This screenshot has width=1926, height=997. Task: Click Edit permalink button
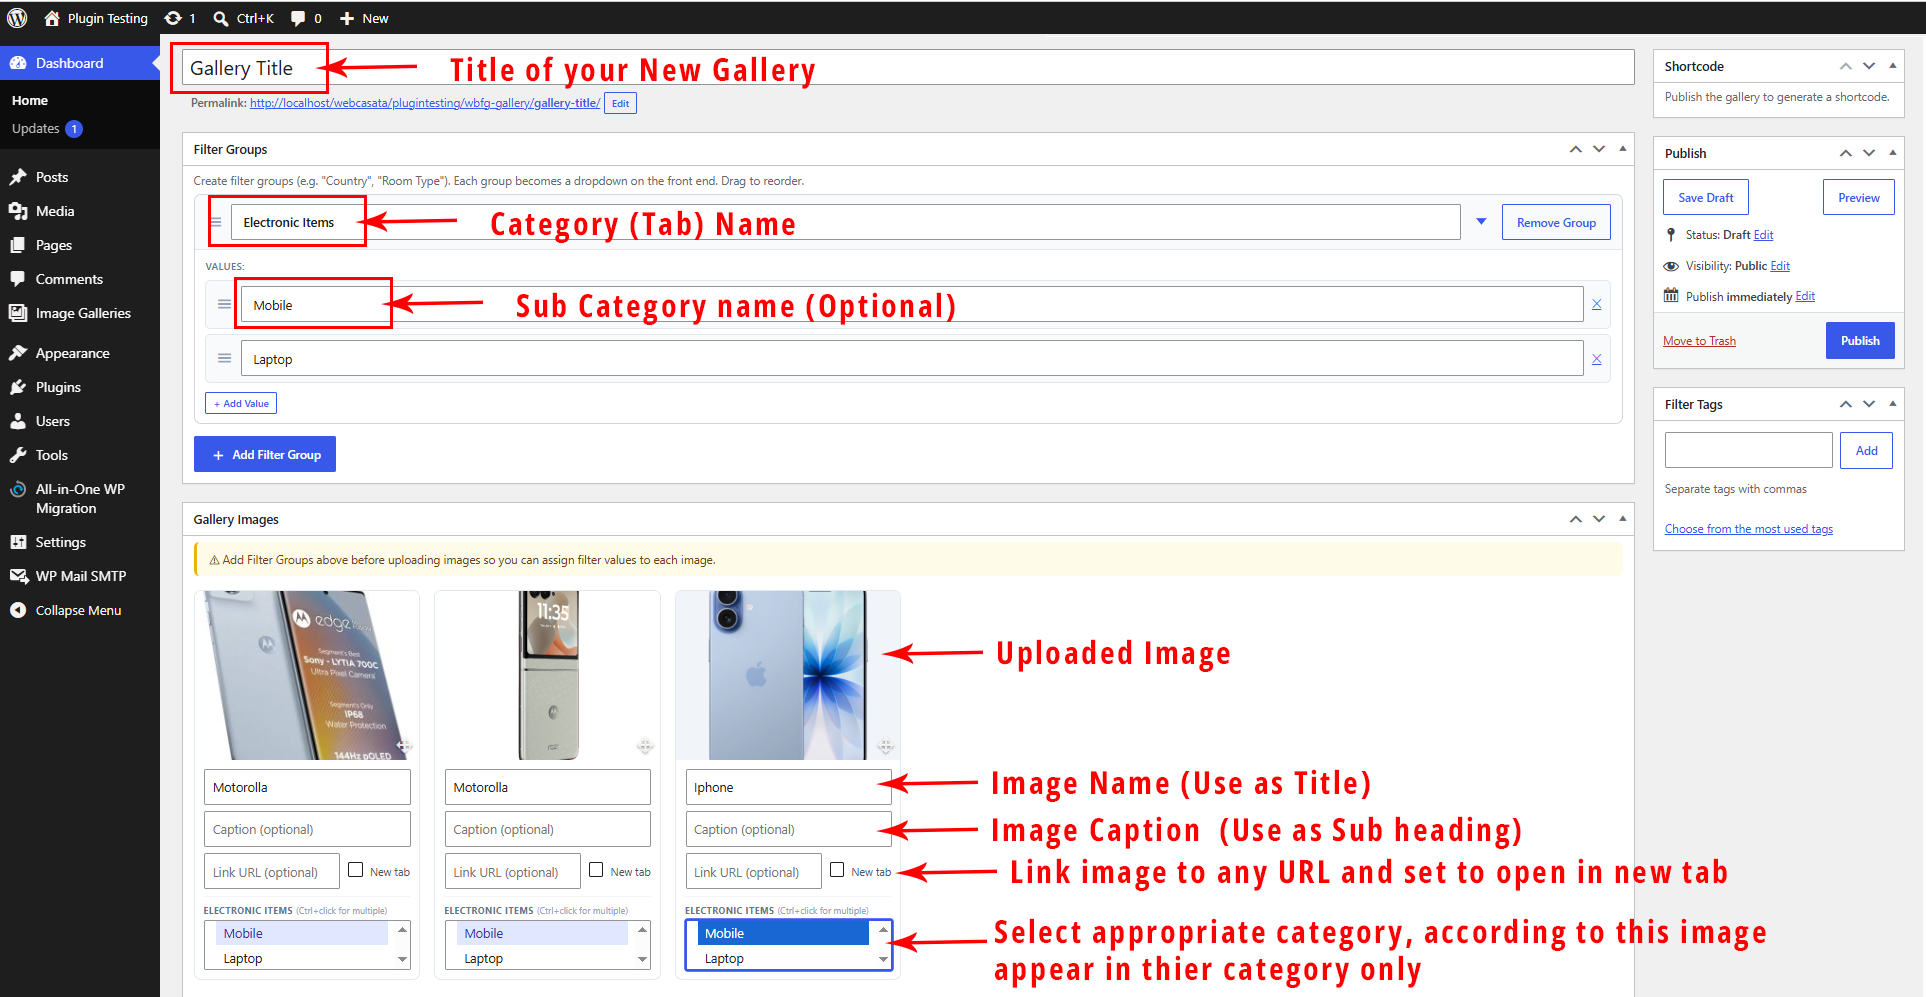point(620,103)
